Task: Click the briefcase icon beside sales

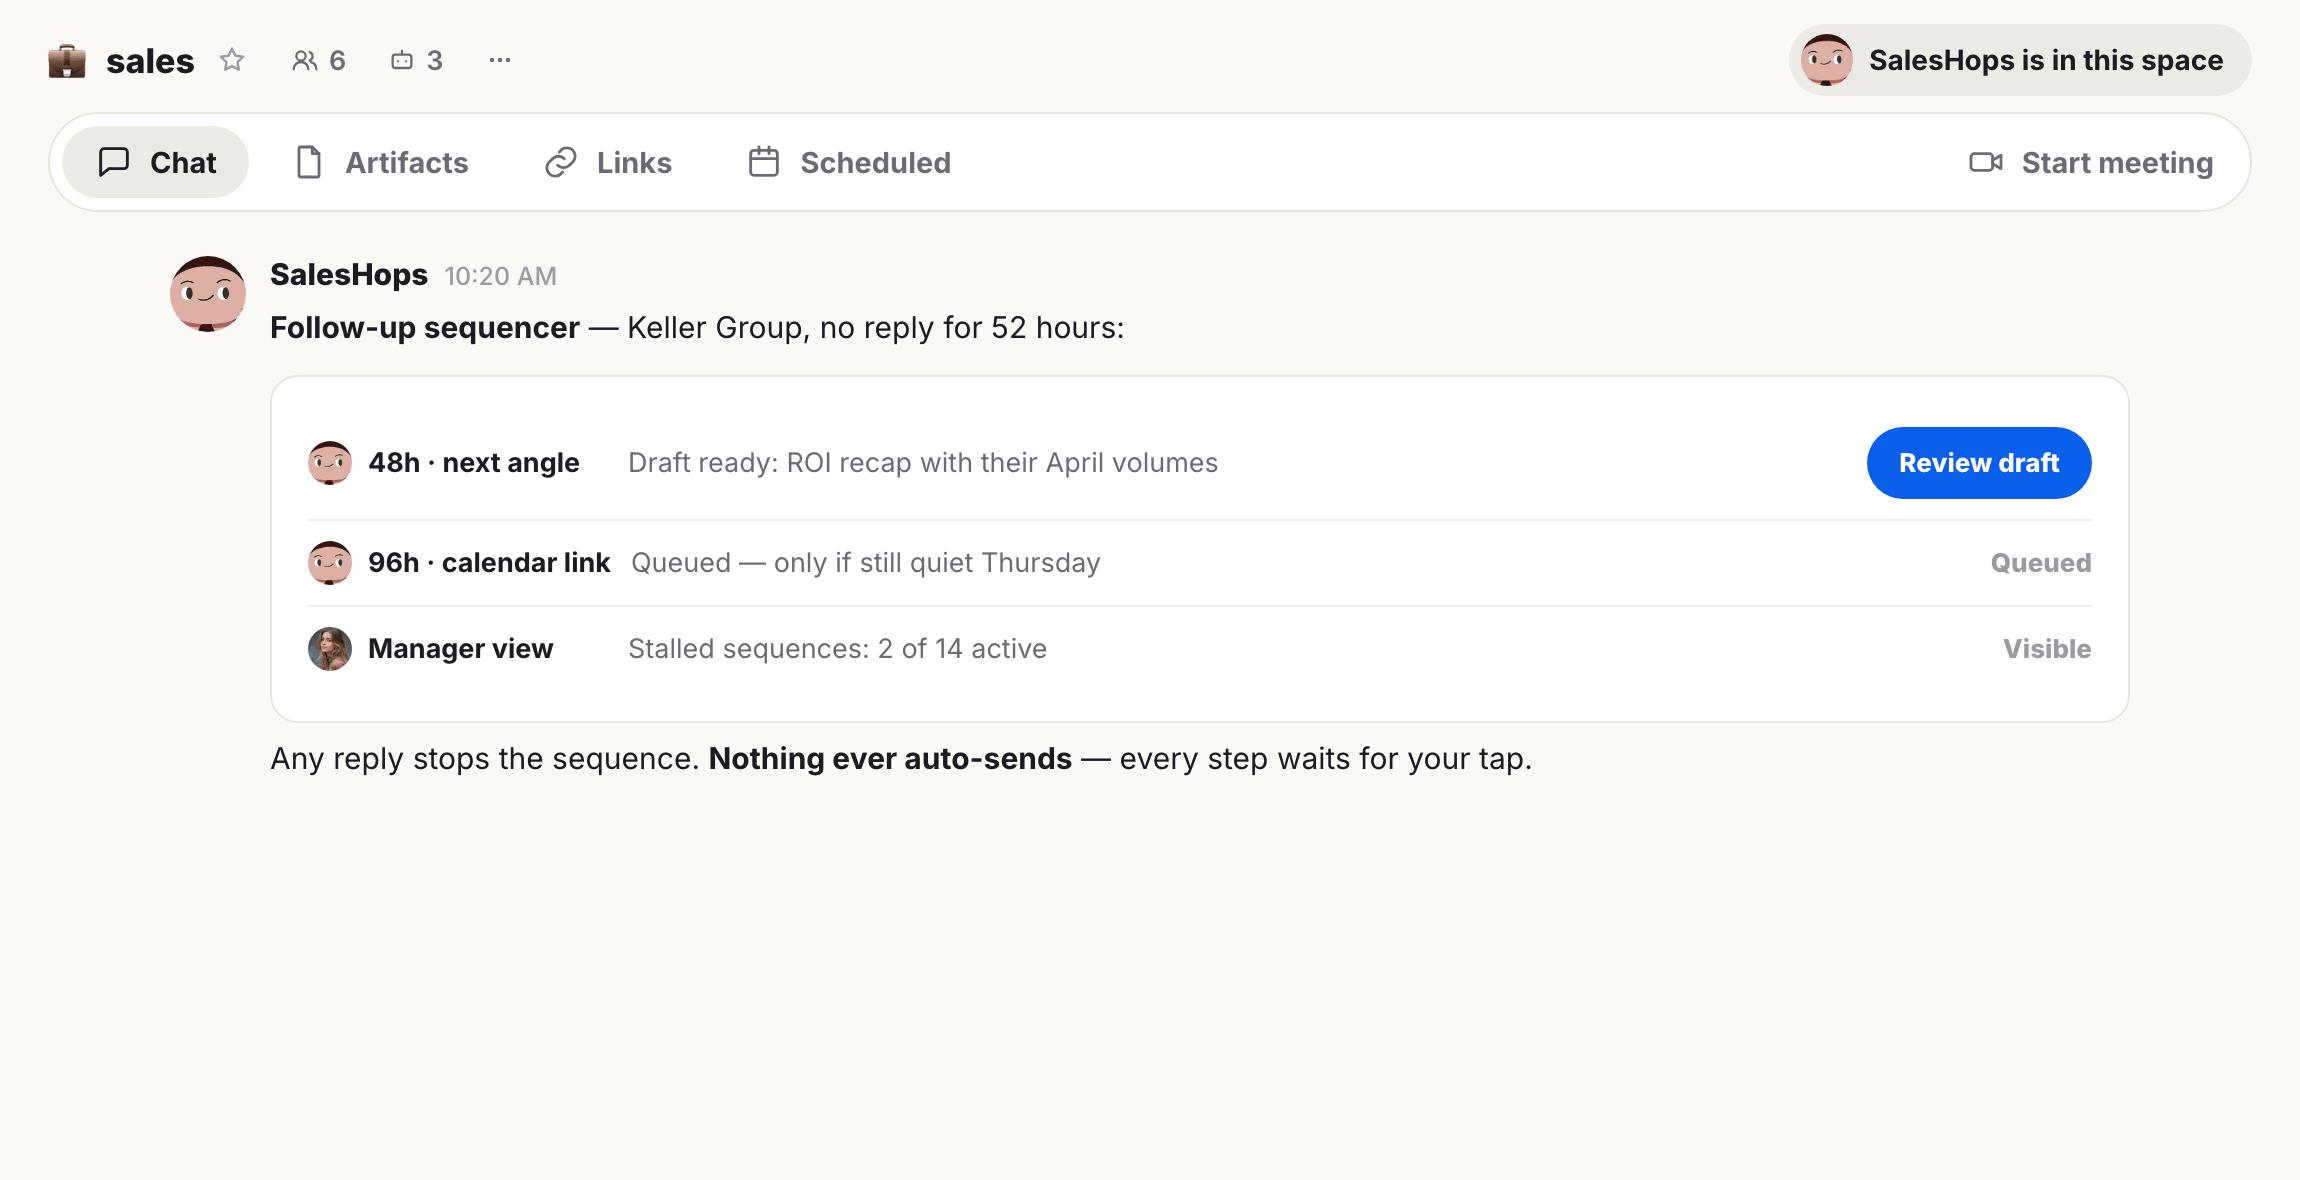Action: coord(67,61)
